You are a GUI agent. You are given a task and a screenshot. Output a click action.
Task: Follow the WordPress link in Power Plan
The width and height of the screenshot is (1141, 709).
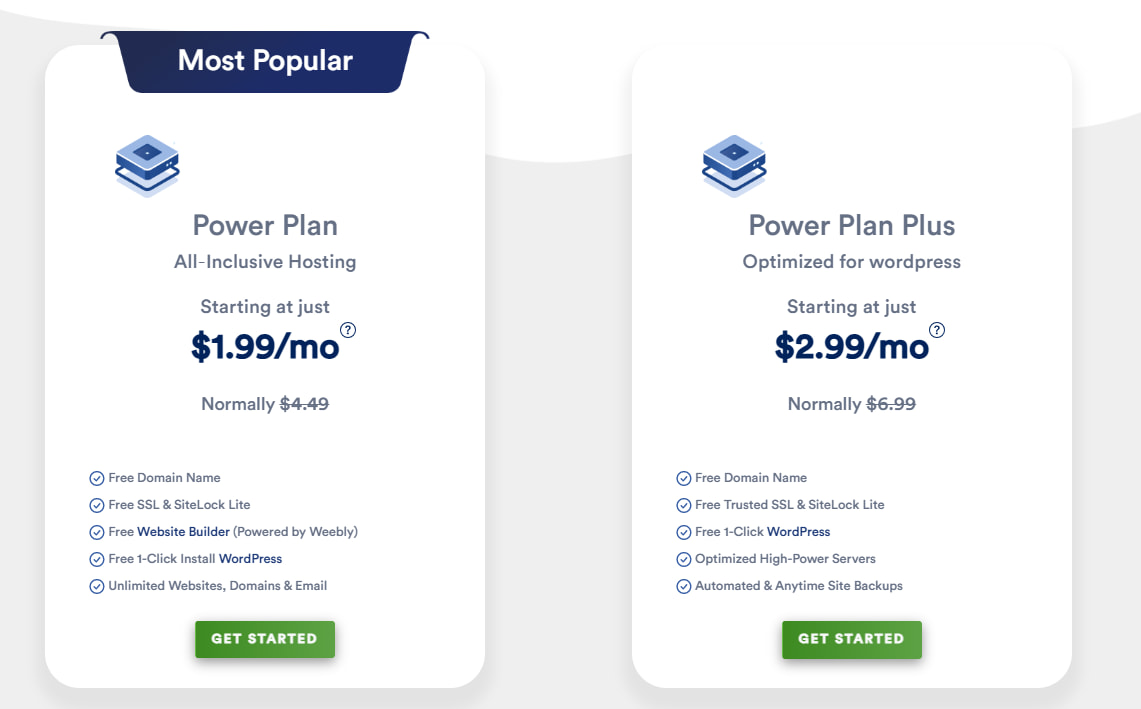point(250,559)
